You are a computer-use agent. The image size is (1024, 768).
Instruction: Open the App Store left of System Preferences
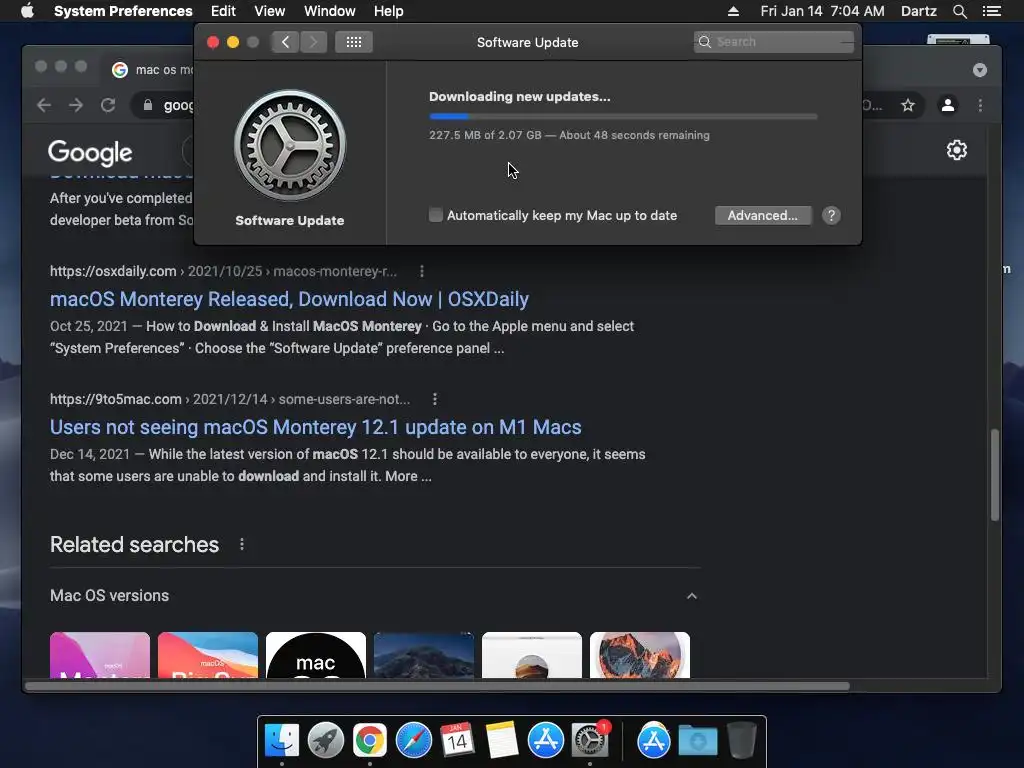coord(545,741)
